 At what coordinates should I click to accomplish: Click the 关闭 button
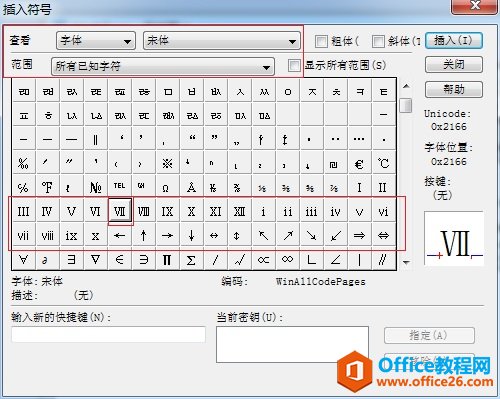[x=454, y=64]
